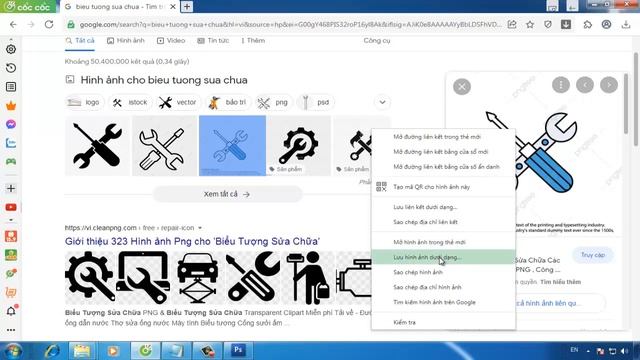
Task: Open the shield protection icon in toolbar
Action: pyautogui.click(x=548, y=24)
